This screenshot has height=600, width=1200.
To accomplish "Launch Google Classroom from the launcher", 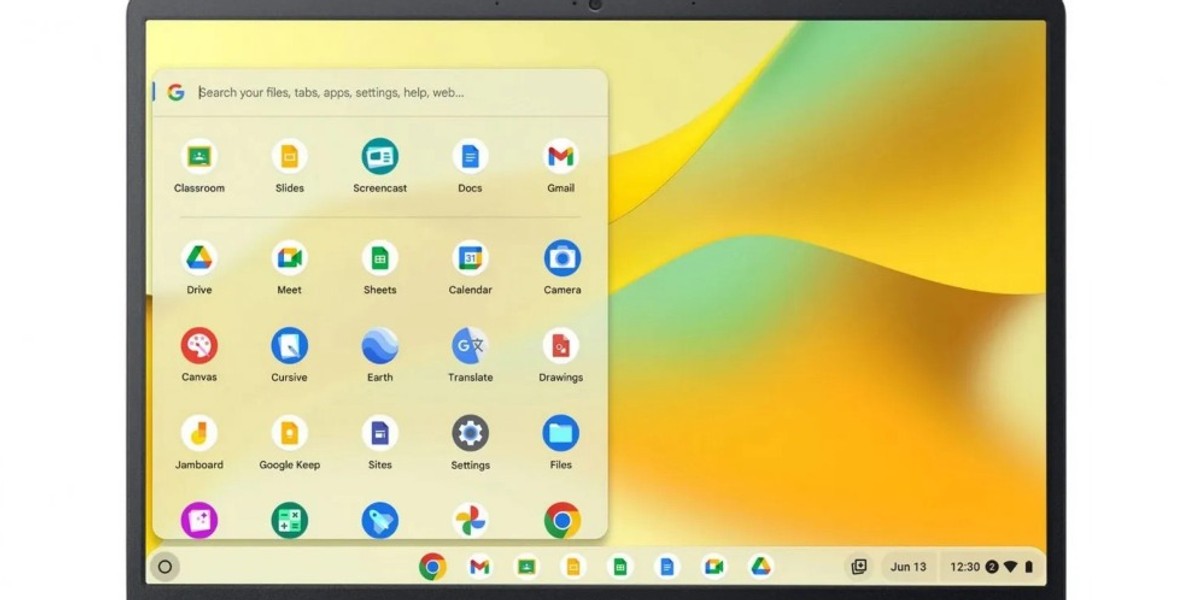I will [199, 155].
